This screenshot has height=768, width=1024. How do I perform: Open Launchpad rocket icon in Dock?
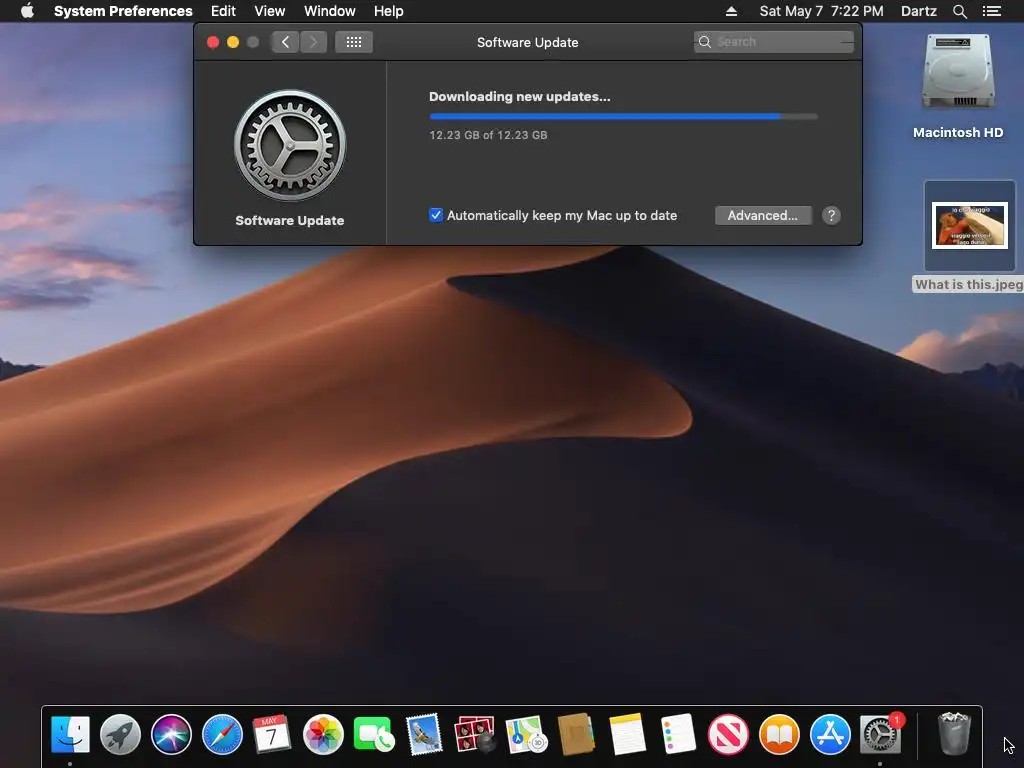(120, 734)
